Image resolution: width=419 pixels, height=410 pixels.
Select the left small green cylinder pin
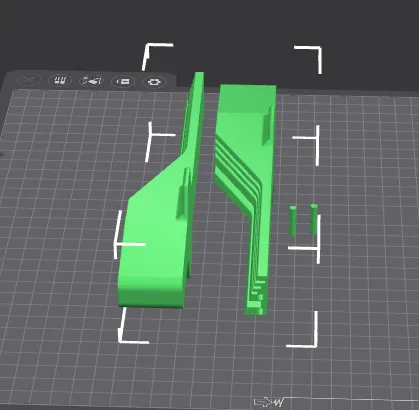coord(293,221)
